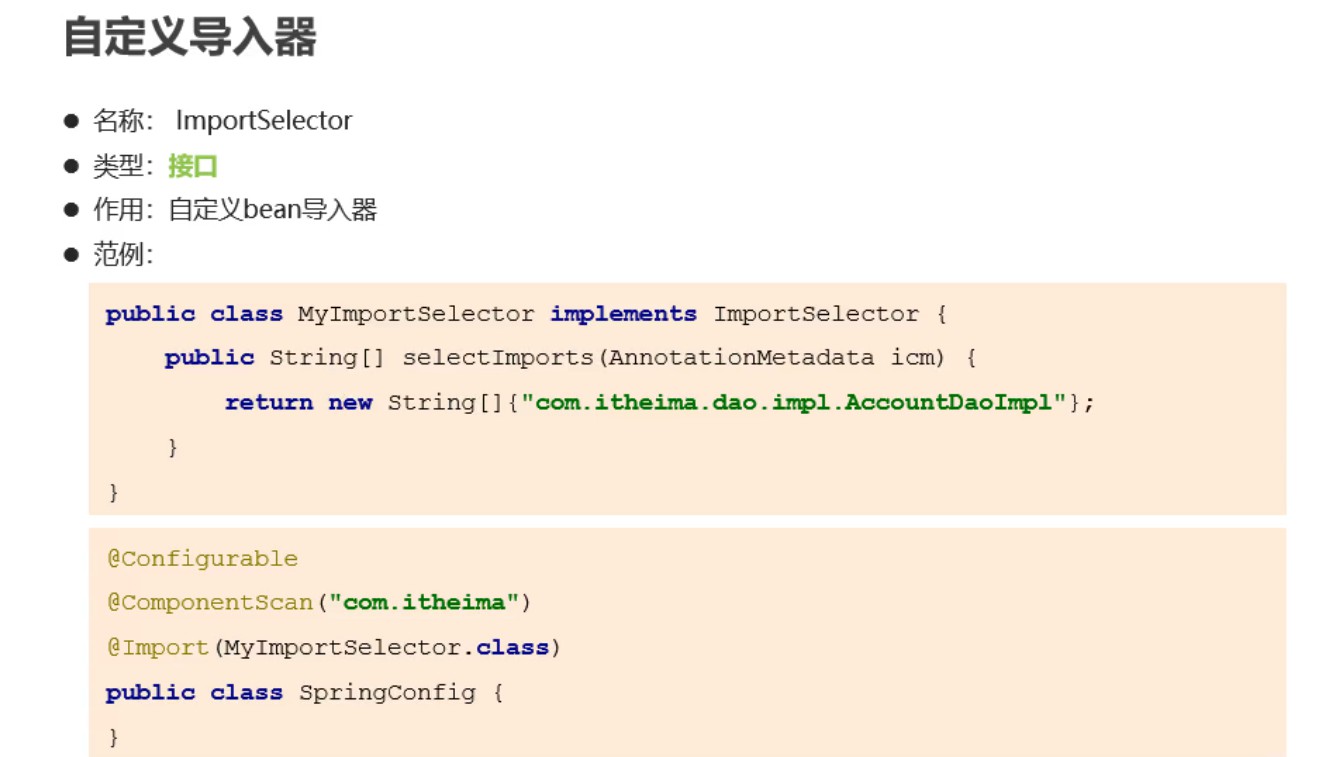Click the @Configurable annotation

[202, 559]
